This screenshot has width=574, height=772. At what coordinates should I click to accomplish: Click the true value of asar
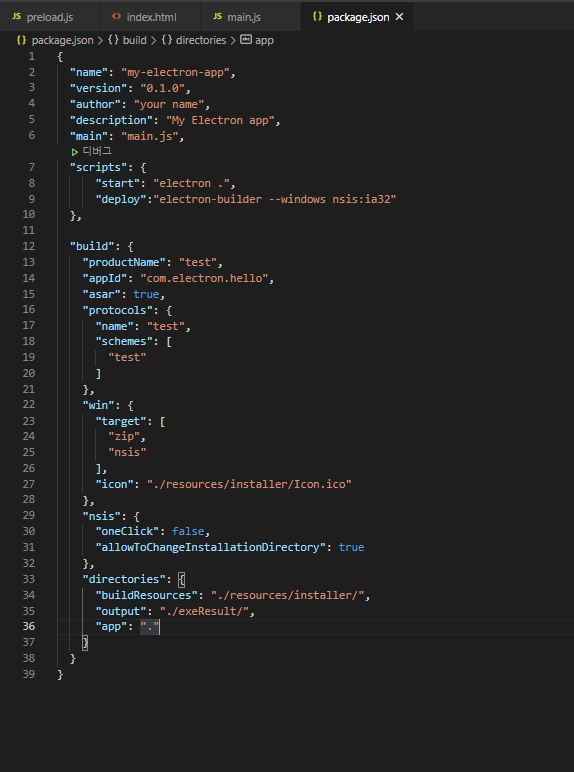pos(146,294)
